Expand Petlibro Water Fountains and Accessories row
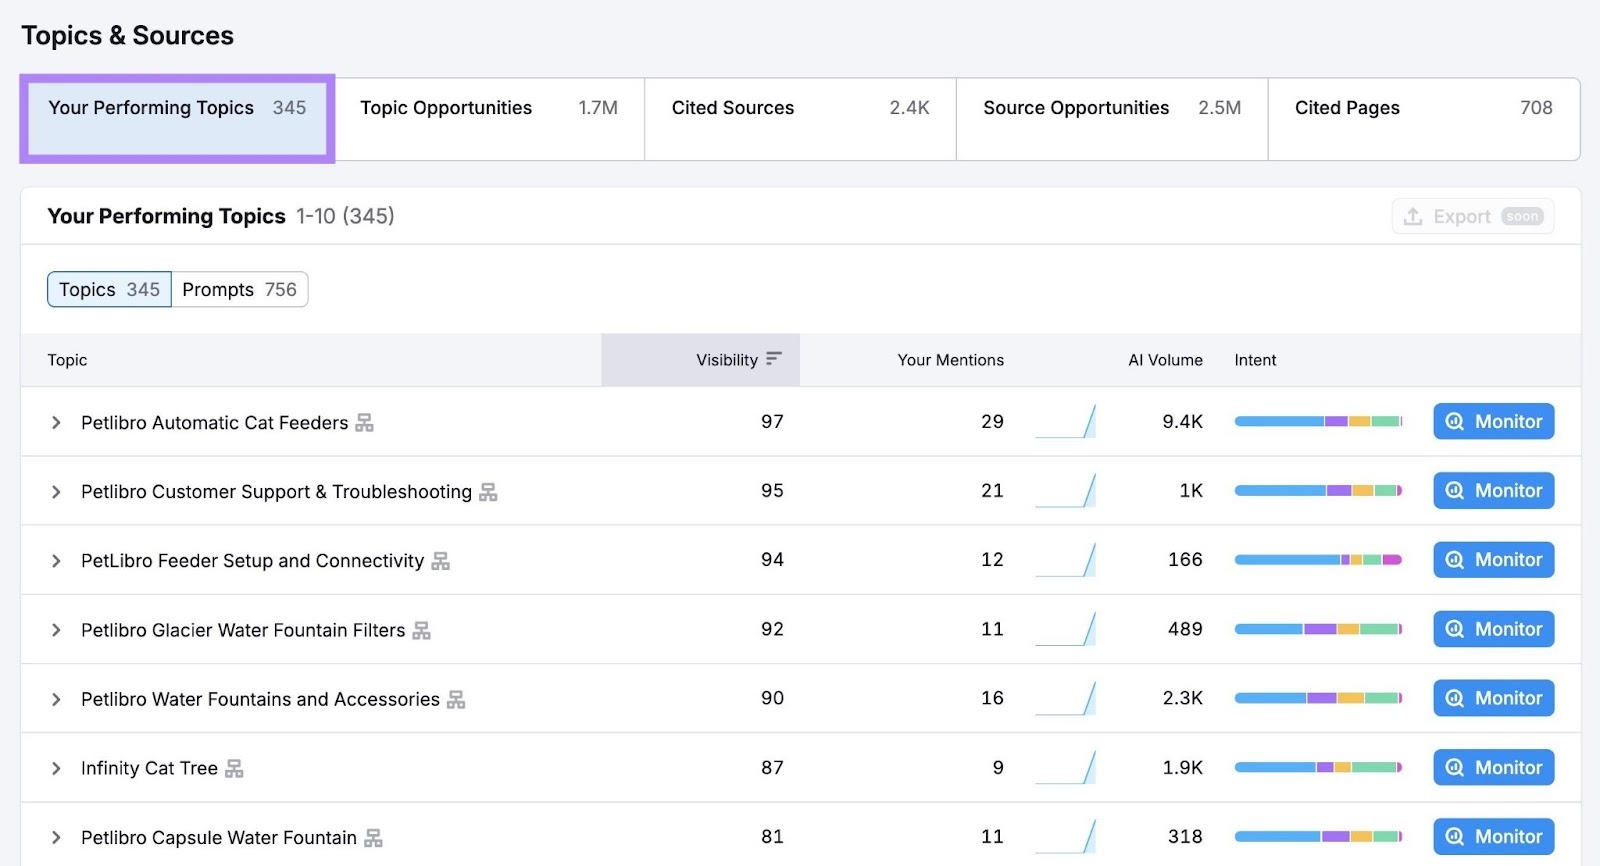This screenshot has width=1600, height=866. pos(56,699)
